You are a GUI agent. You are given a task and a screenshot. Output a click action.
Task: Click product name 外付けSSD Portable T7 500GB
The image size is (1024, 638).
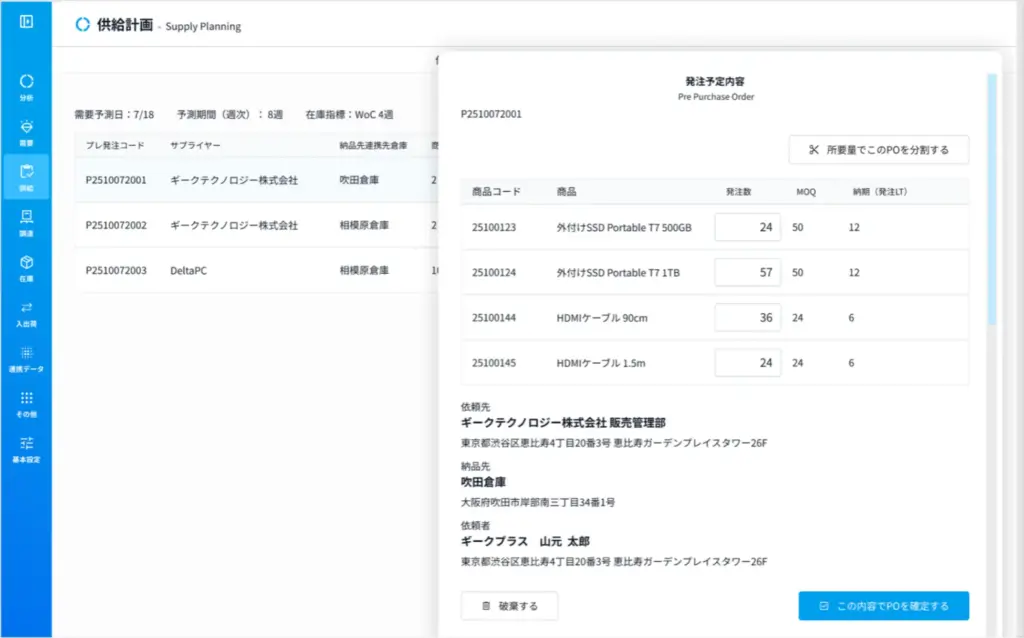pos(624,227)
